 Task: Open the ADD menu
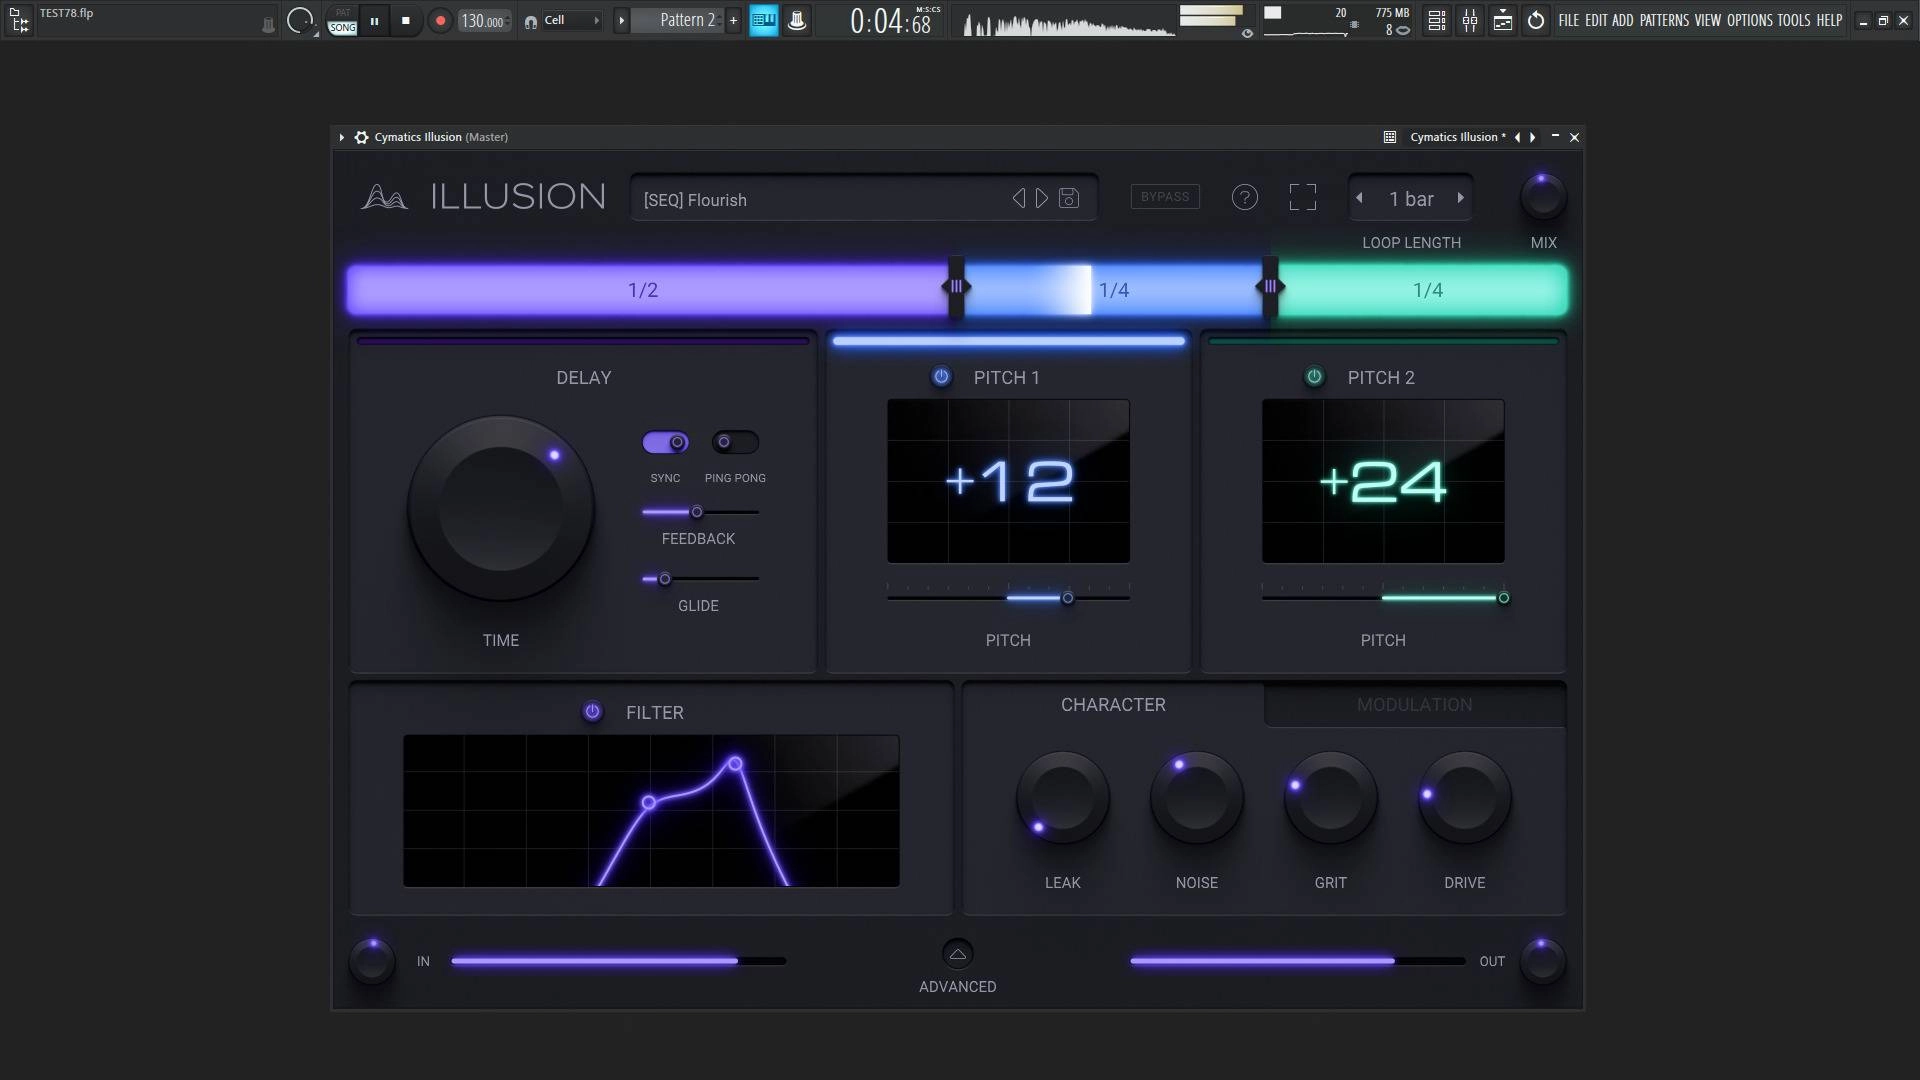(1622, 20)
